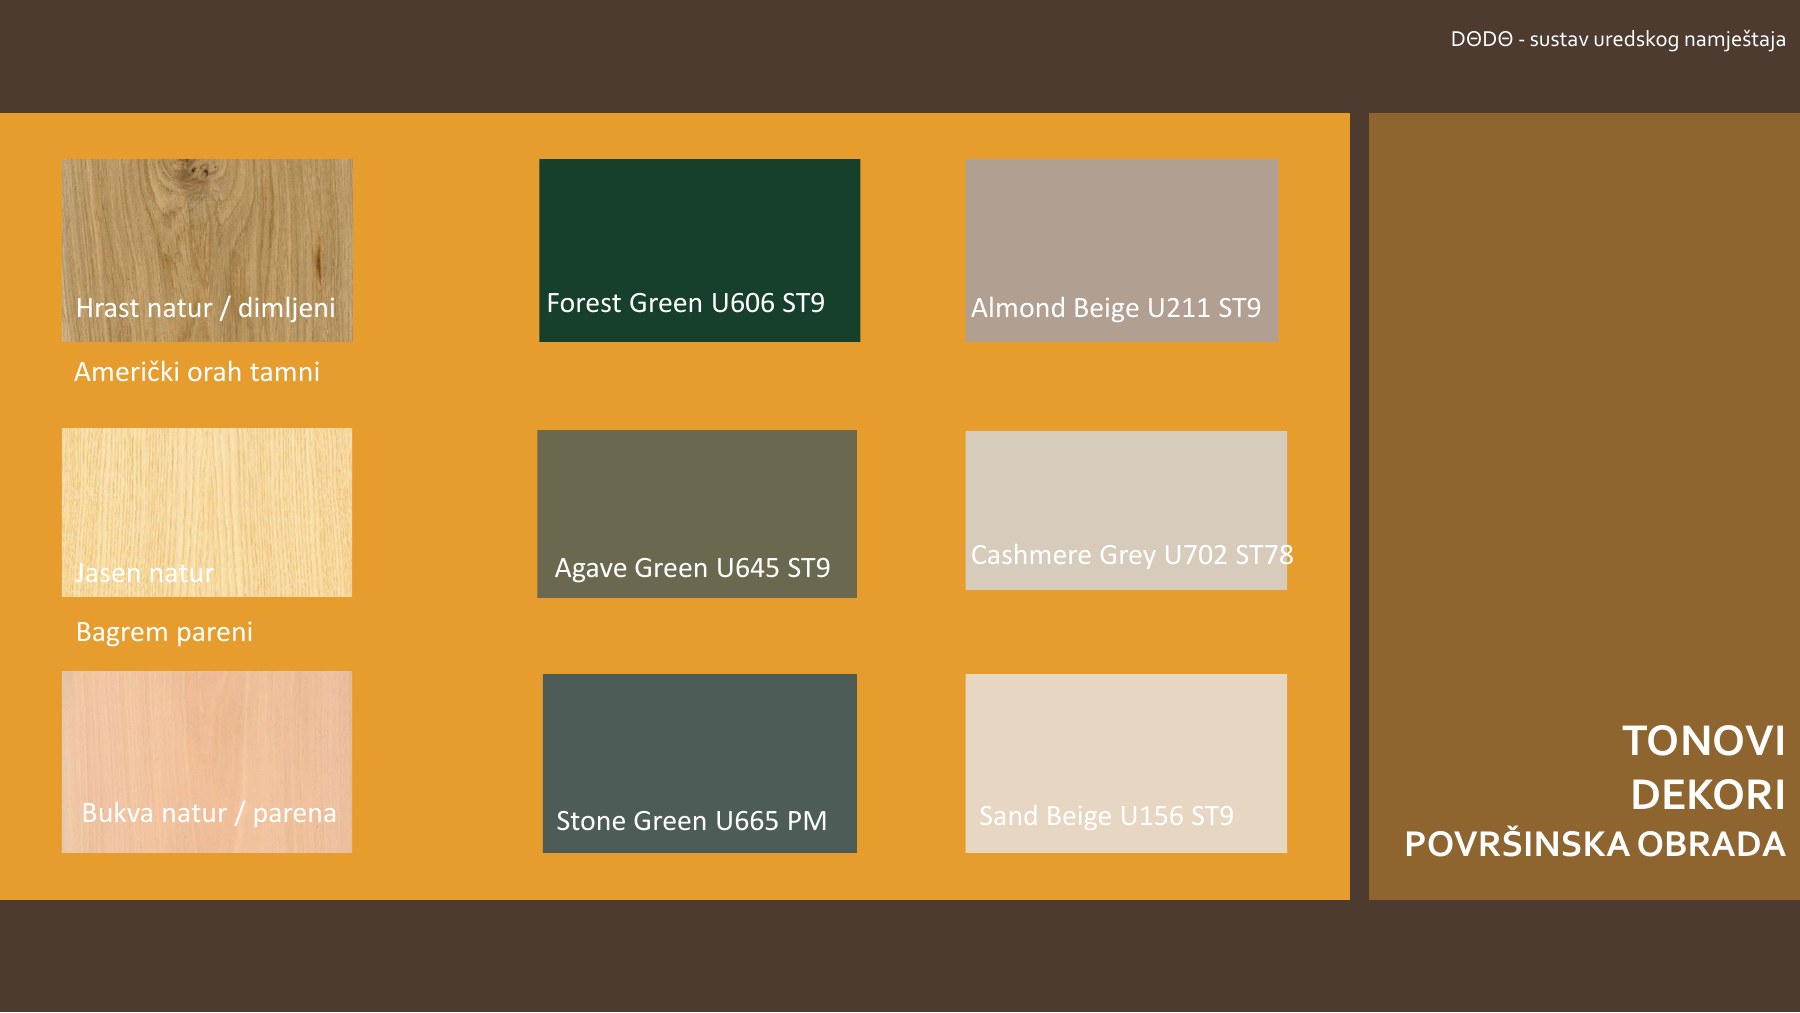This screenshot has height=1013, width=1800.
Task: Pick the Almond Beige U211 ST9 swatch
Action: [1121, 250]
